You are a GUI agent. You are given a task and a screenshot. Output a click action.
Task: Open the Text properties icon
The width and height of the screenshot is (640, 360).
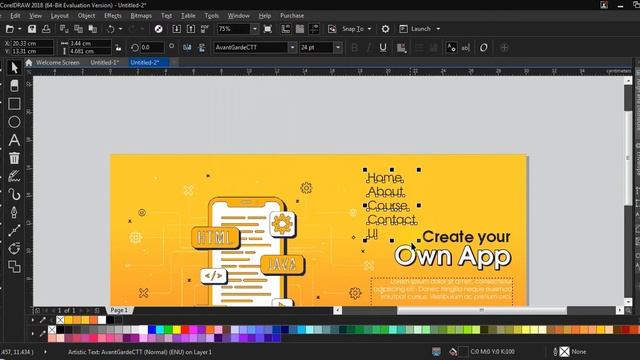[x=451, y=48]
